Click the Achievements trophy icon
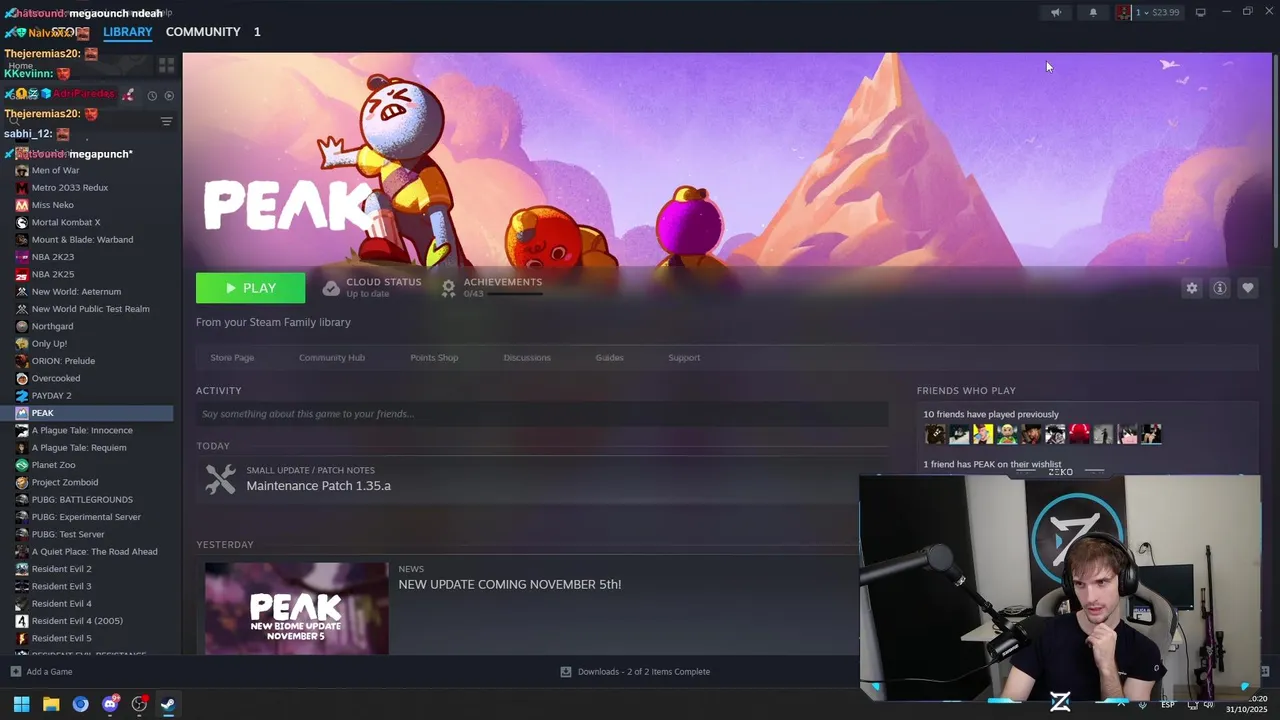 (449, 288)
